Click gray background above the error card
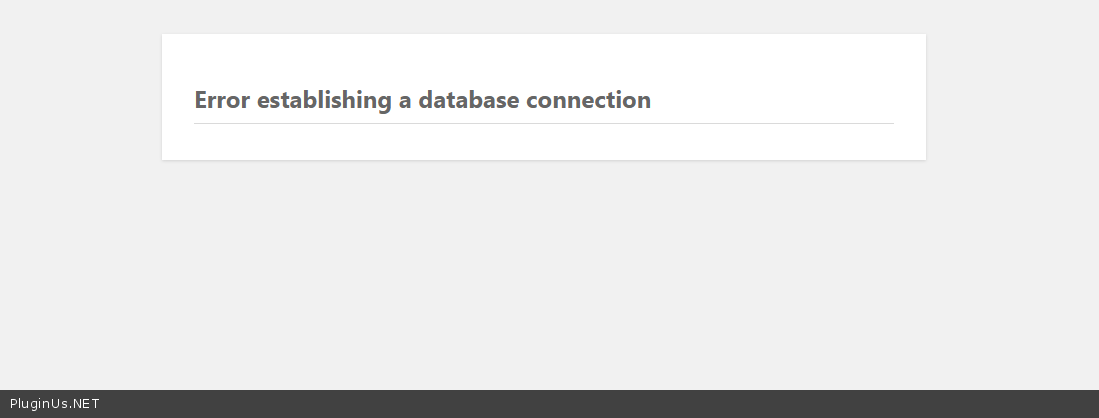 point(543,16)
